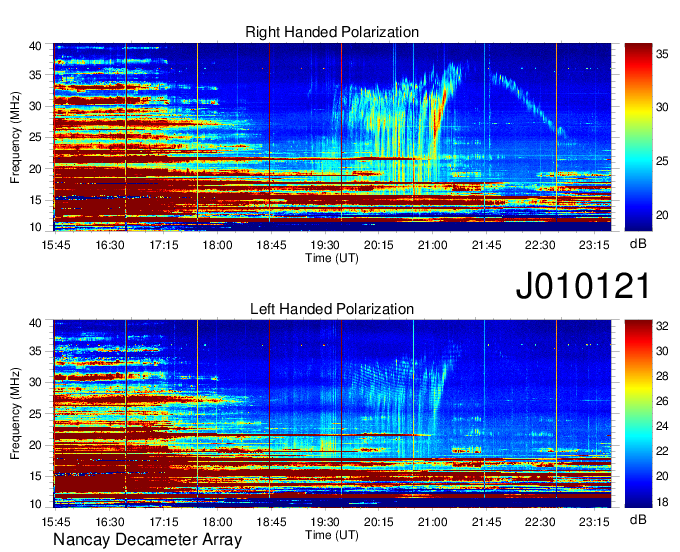Click the 16:30 time tick on Right Handed plot
The height and width of the screenshot is (552, 680).
pyautogui.click(x=110, y=245)
